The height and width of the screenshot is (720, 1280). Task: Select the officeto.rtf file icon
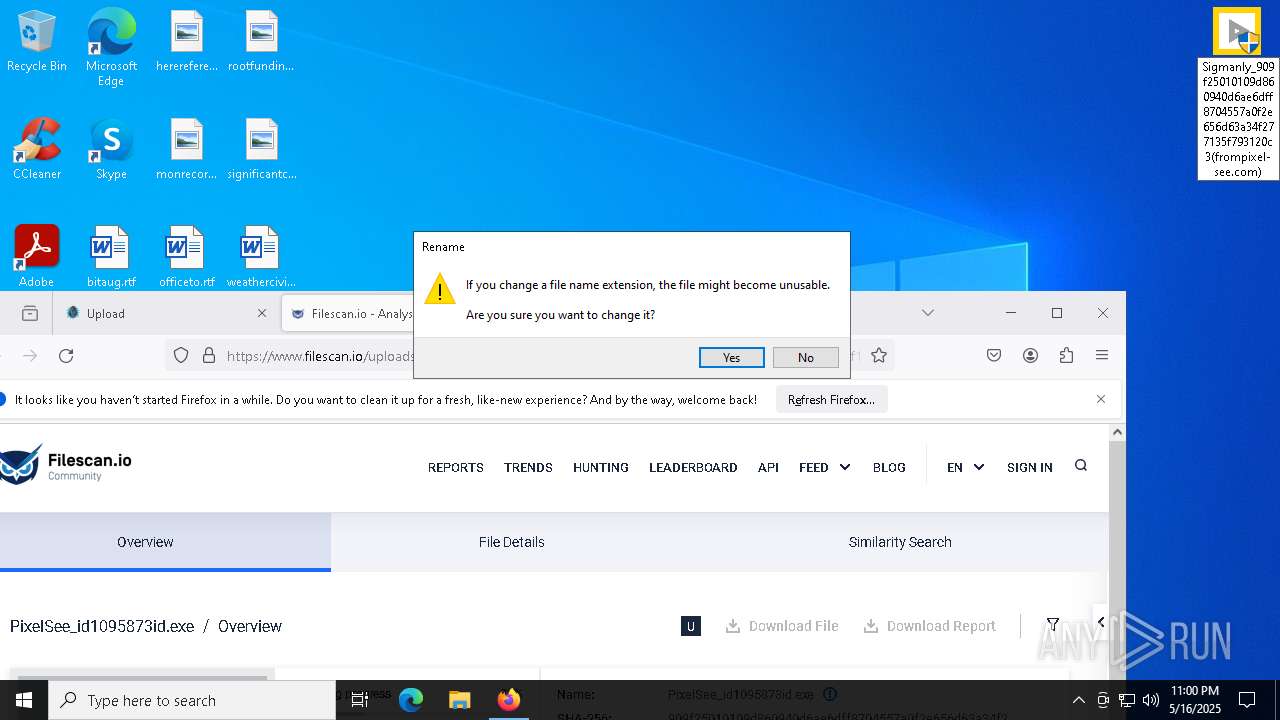(186, 256)
